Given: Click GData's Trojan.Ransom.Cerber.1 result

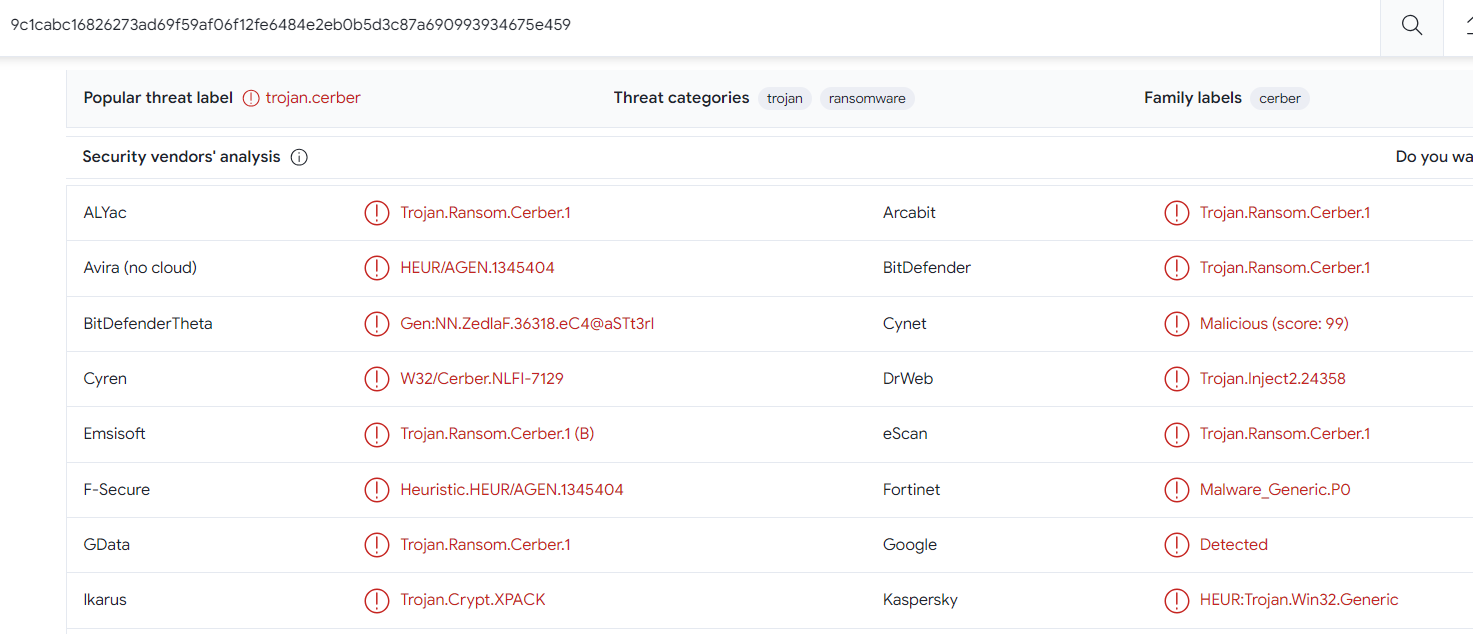Looking at the screenshot, I should click(x=485, y=545).
